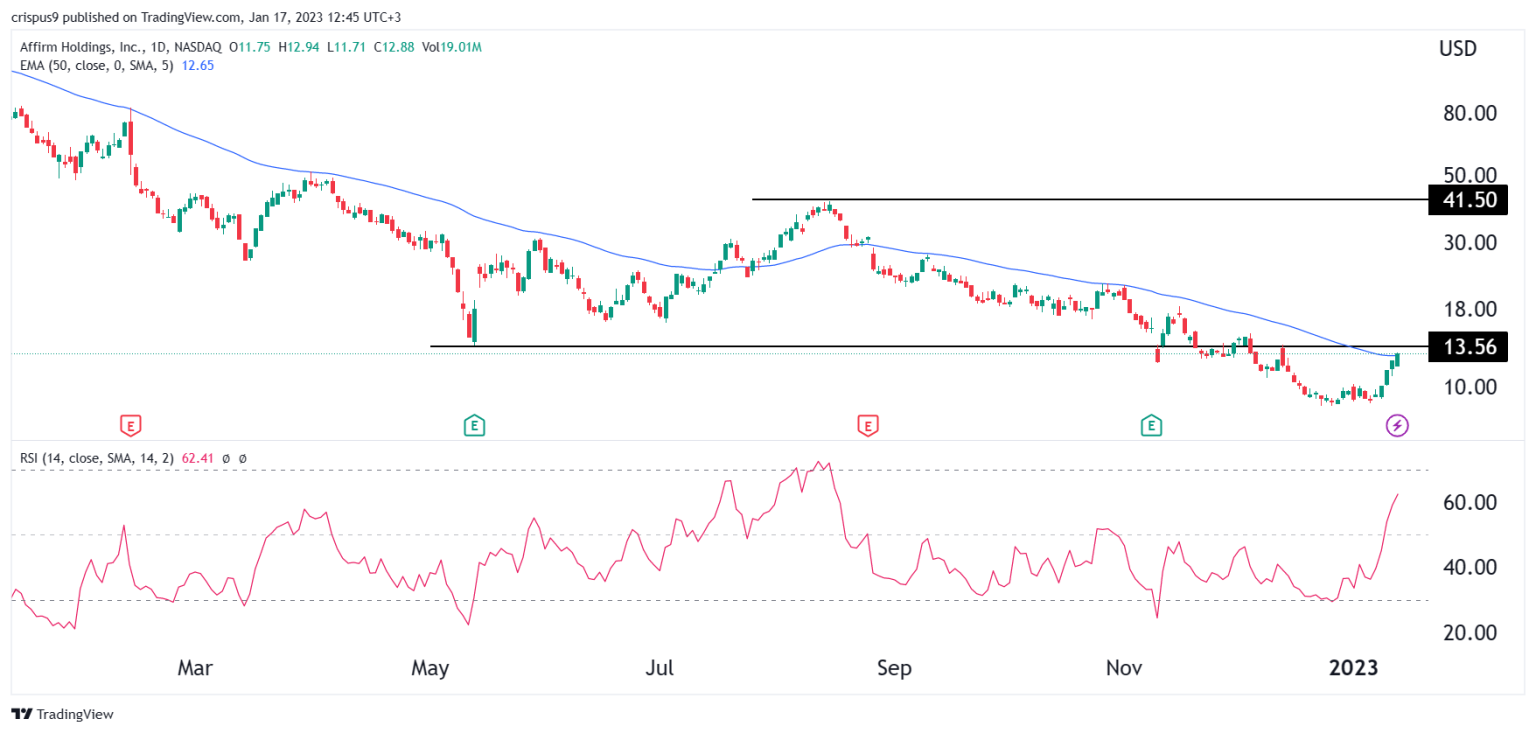Screen dimensions: 1536x733
Task: Select the 41.50 resistance price flag
Action: coord(1467,199)
